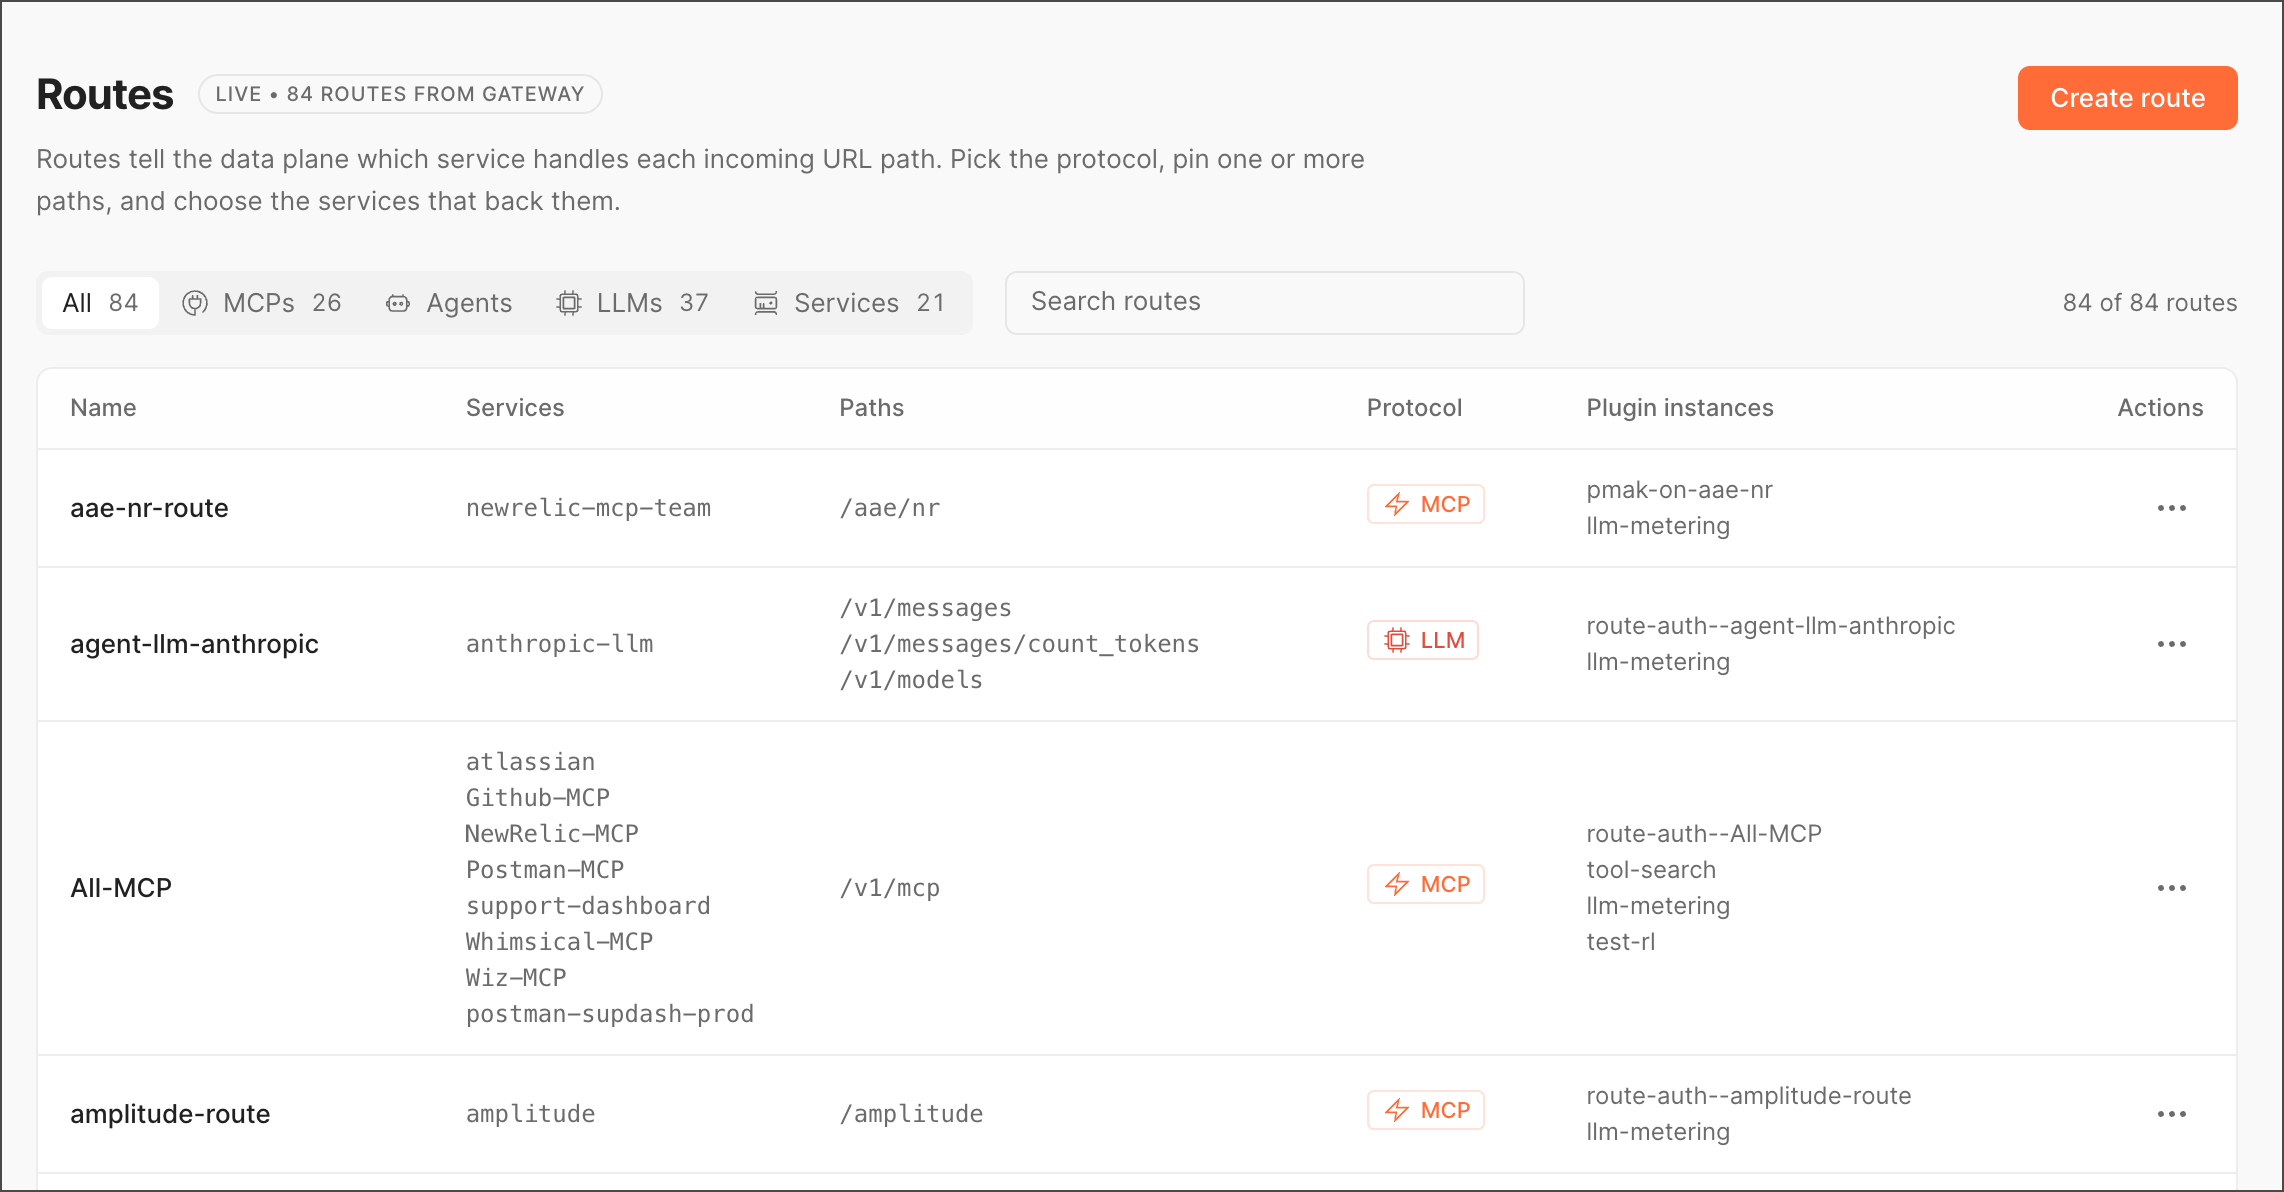Click the /v1/messages/count_tokens path
Screen dimensions: 2284x1192
(1019, 644)
